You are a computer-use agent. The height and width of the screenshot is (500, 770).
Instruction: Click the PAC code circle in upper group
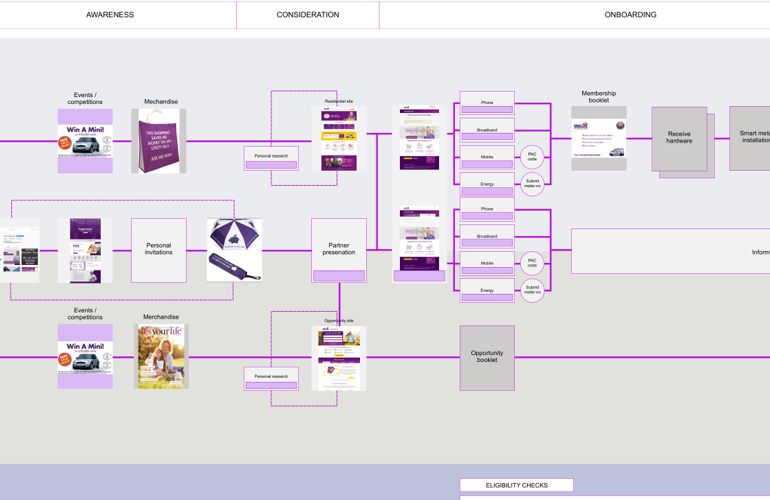tap(532, 157)
